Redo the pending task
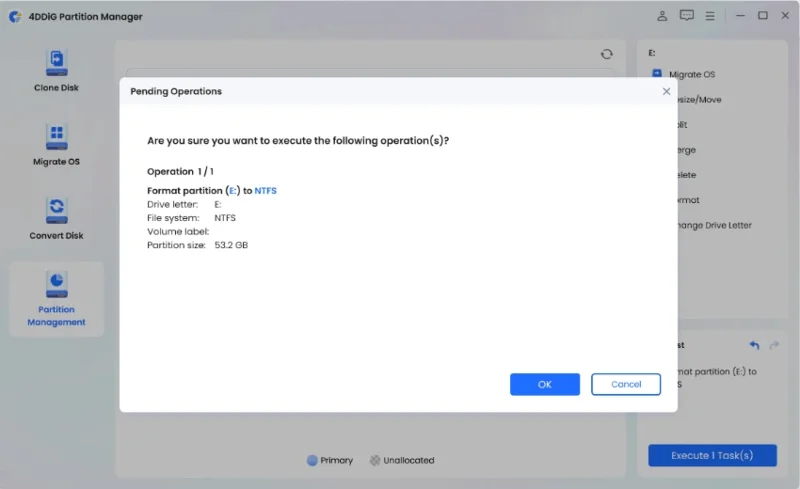Image resolution: width=800 pixels, height=489 pixels. pos(774,346)
